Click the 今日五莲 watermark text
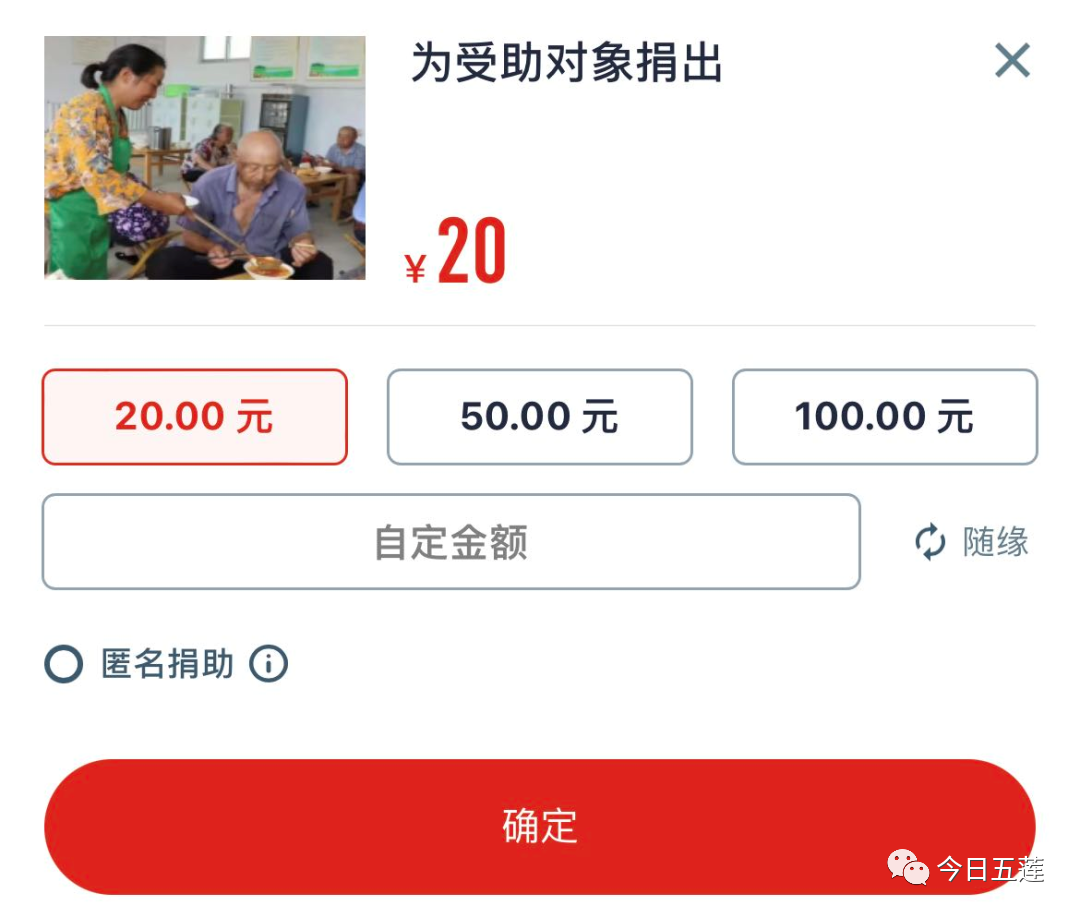The image size is (1080, 918). point(990,869)
